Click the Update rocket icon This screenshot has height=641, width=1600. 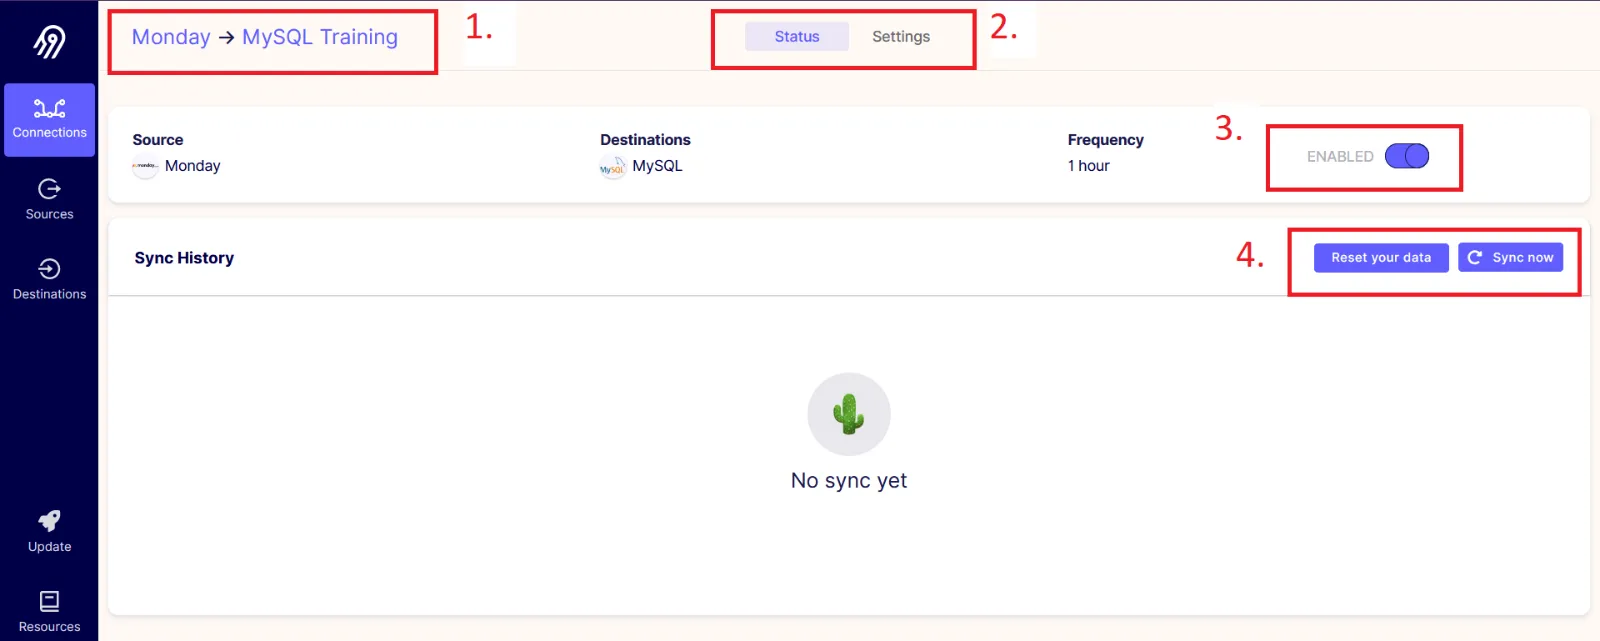[x=49, y=521]
